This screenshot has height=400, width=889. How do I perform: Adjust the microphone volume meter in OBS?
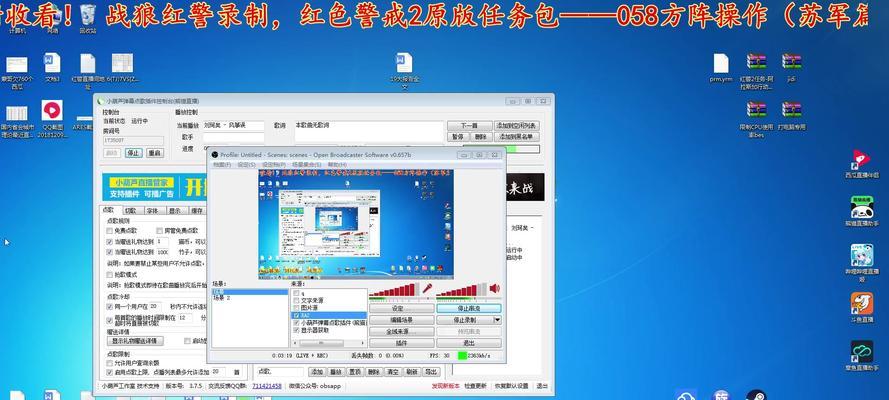[x=394, y=290]
